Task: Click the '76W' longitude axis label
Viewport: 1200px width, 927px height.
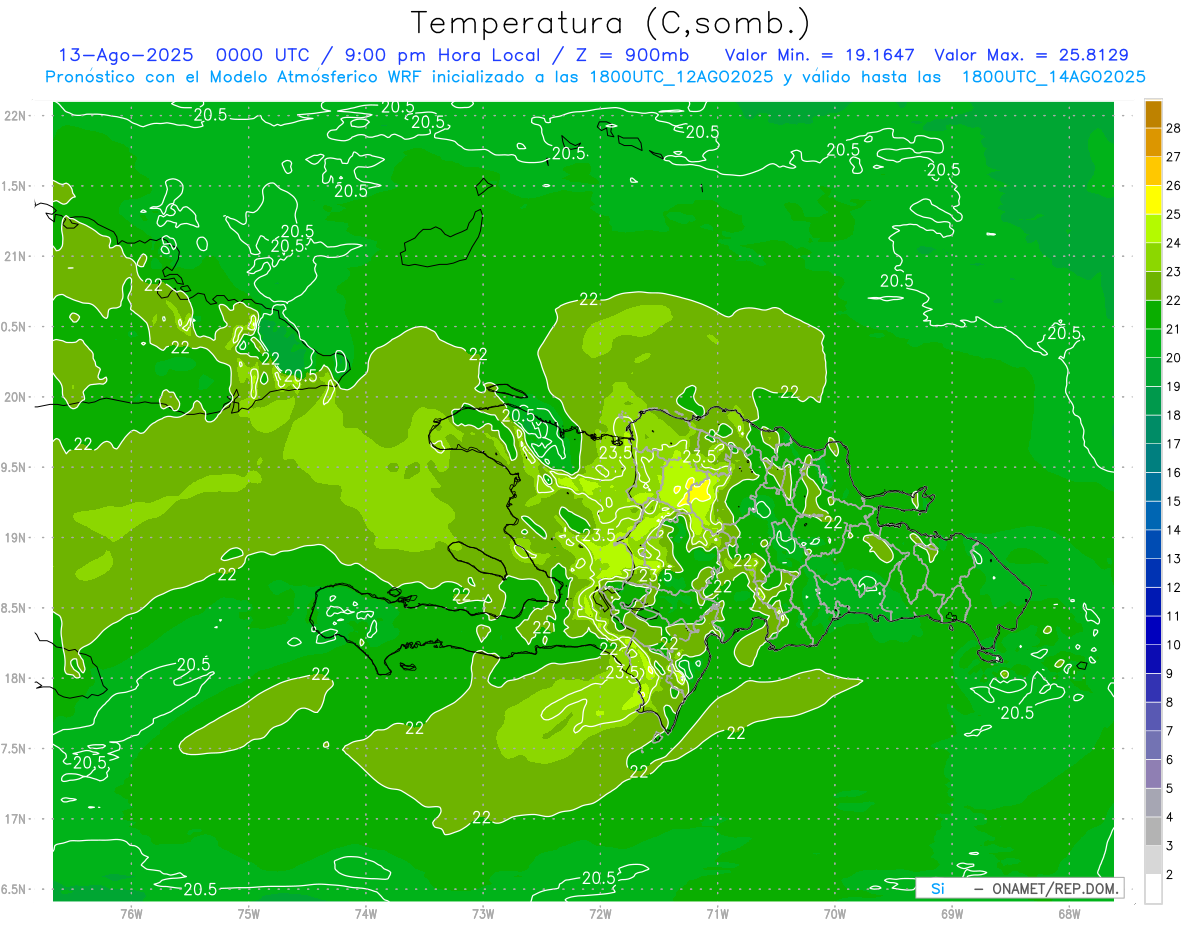Action: (132, 913)
